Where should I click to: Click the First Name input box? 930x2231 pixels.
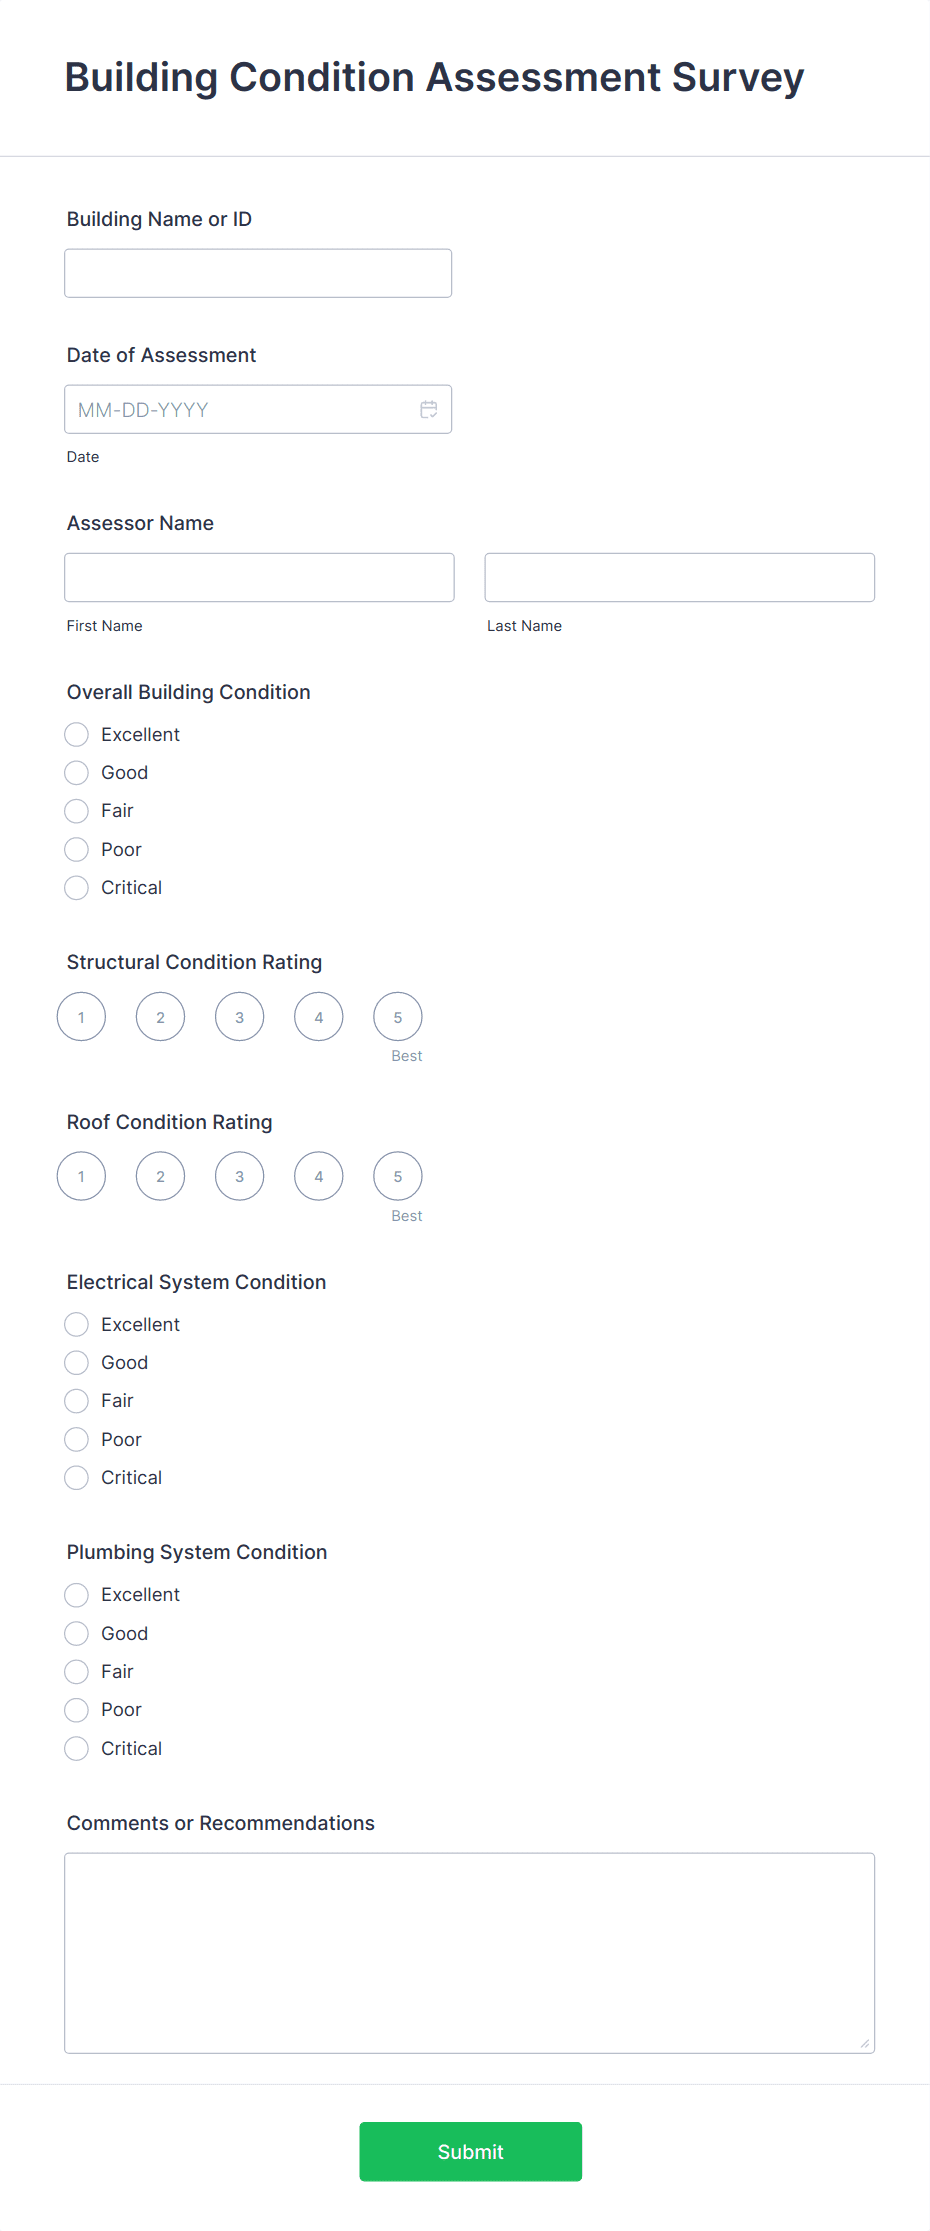point(258,577)
